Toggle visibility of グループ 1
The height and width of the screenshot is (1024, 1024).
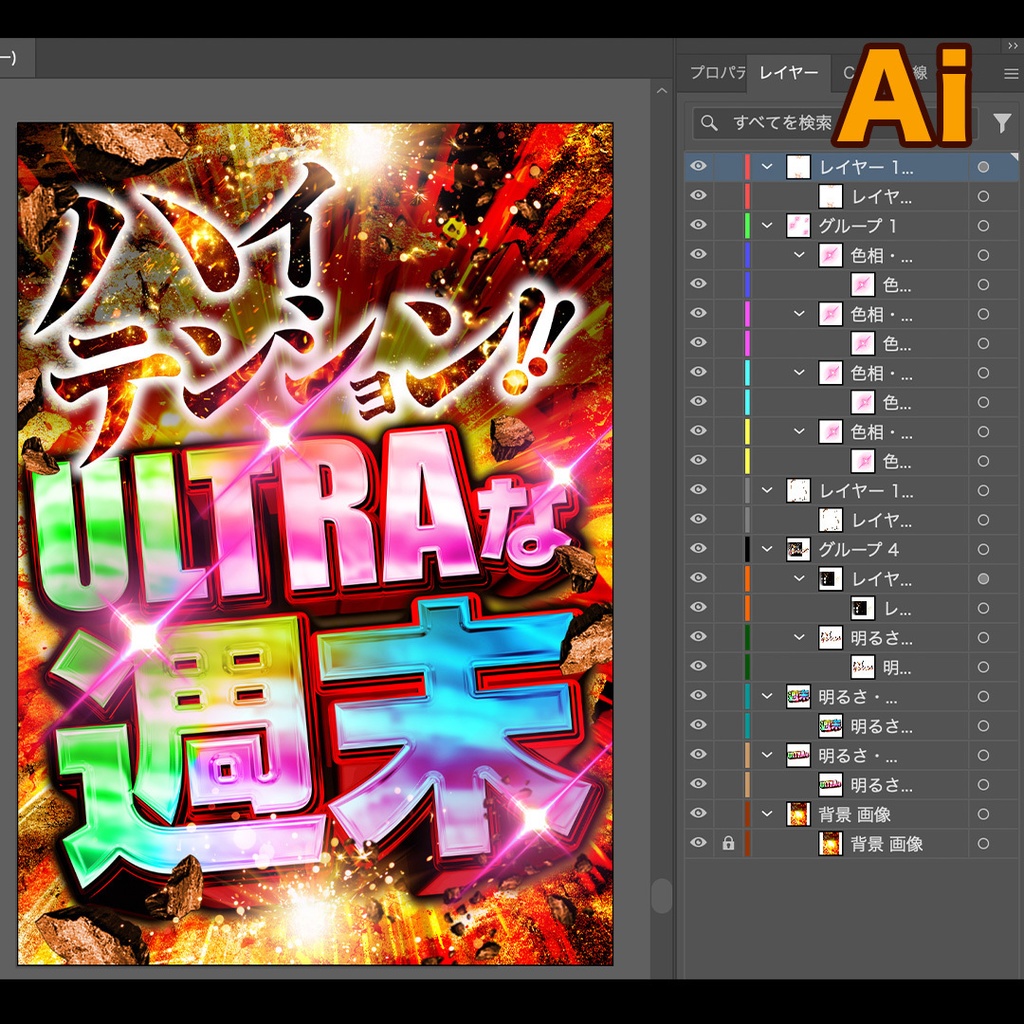(697, 226)
